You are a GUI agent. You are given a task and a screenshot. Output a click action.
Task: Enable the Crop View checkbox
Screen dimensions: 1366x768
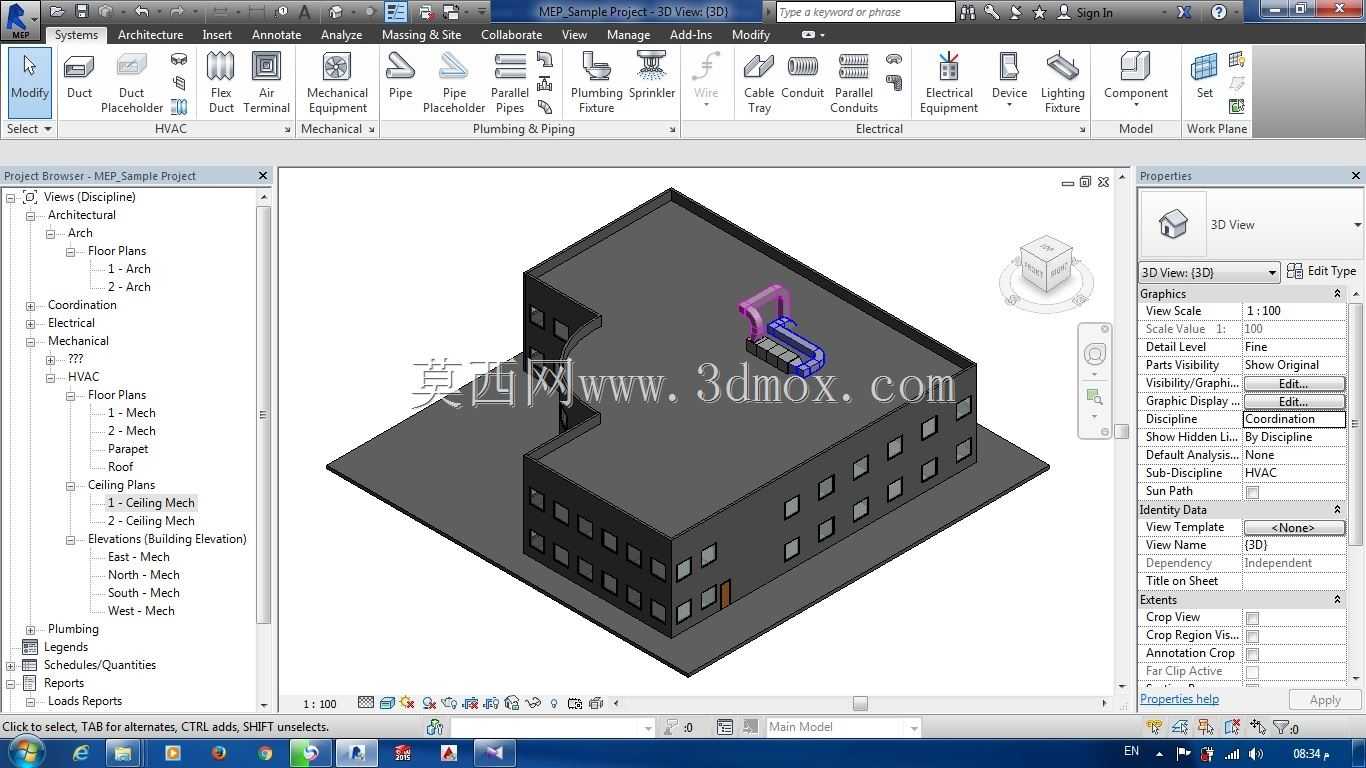1252,618
